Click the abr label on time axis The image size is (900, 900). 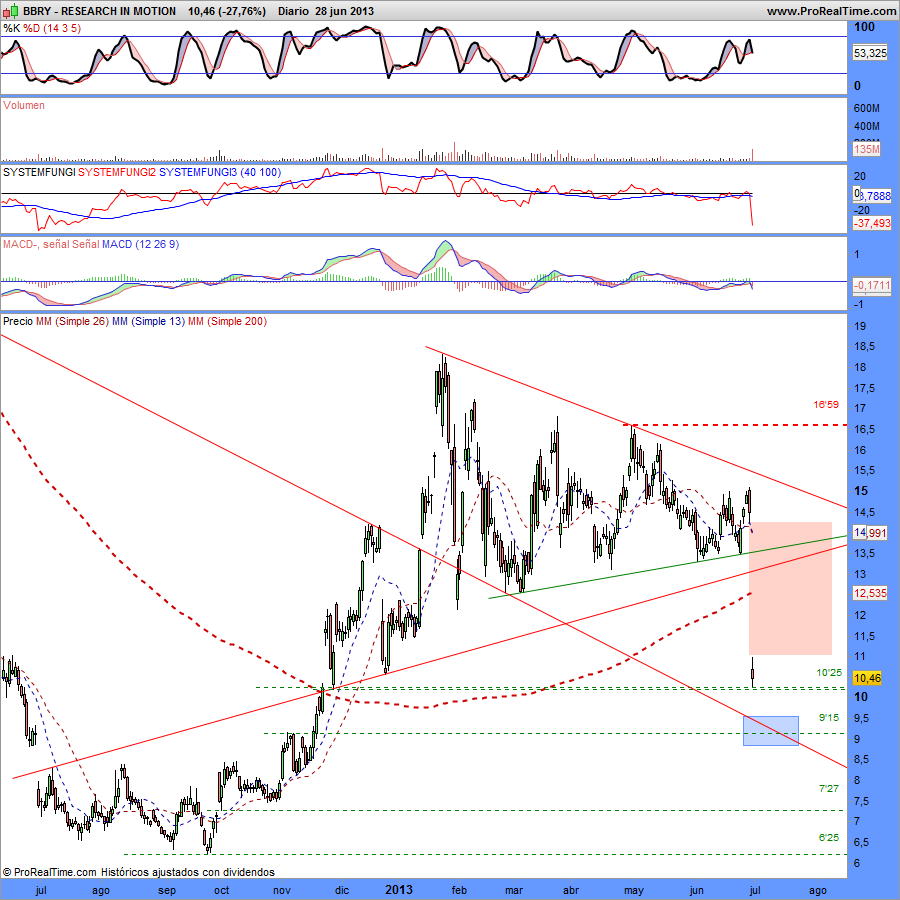[x=571, y=890]
